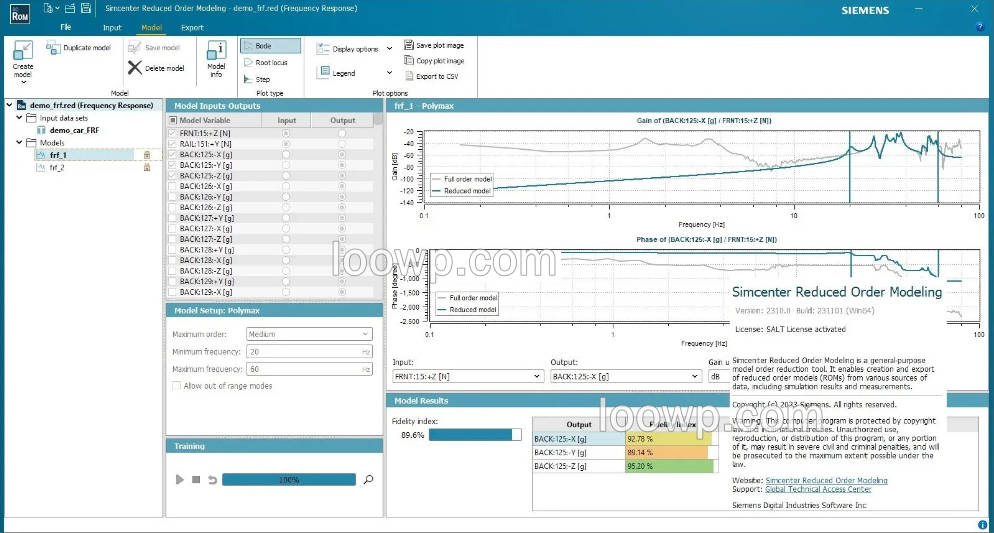Select the Bode plot type

[x=270, y=46]
